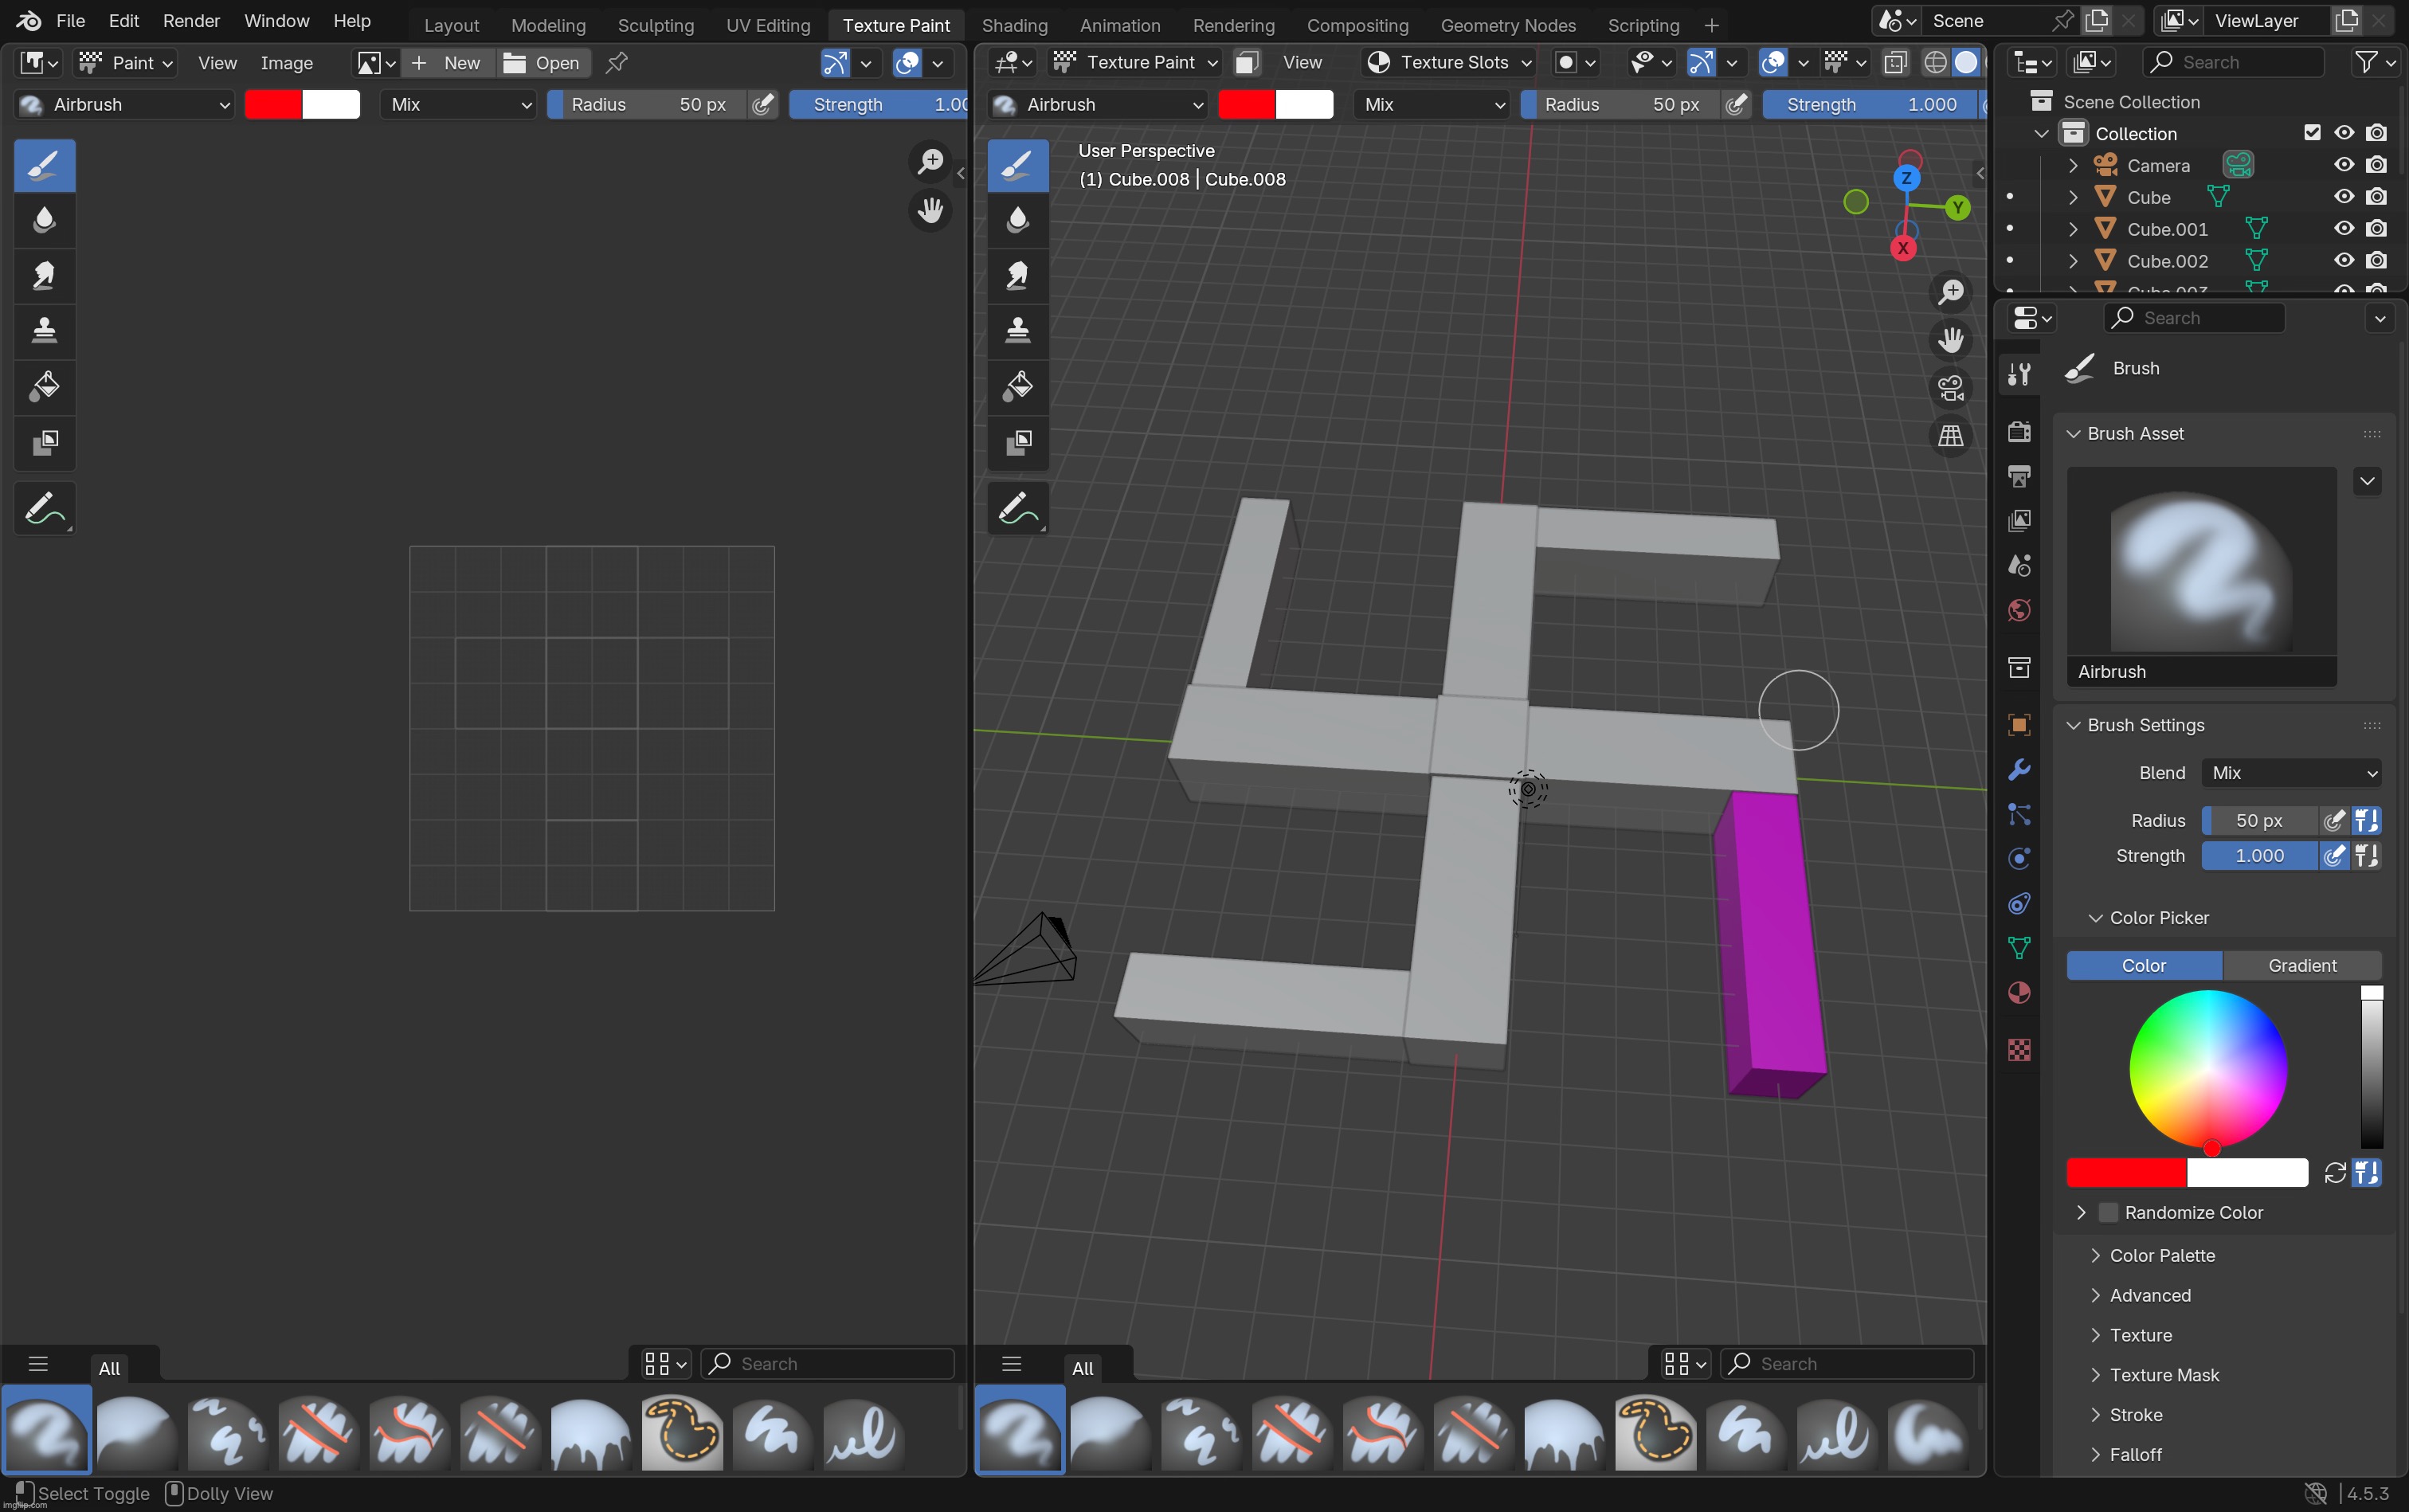Switch color picker to Gradient mode
The width and height of the screenshot is (2409, 1512).
[2301, 965]
